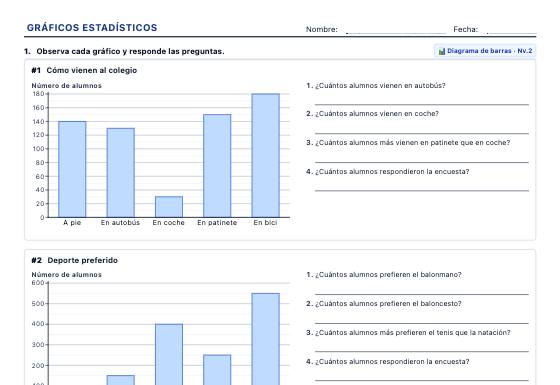Click the answer line under chart 1 encuesta question
Viewport: 560px width, 385px height.
pyautogui.click(x=422, y=191)
